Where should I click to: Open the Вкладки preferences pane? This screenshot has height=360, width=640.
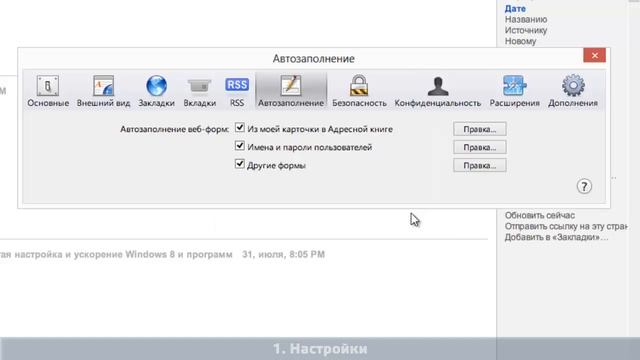(200, 91)
